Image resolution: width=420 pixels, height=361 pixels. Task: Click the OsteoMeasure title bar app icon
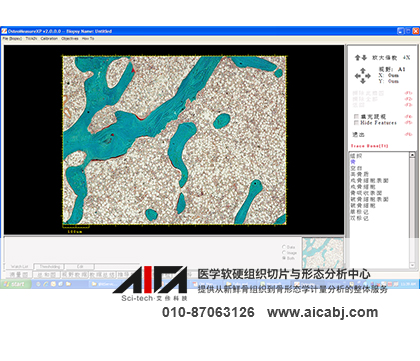(x=4, y=31)
